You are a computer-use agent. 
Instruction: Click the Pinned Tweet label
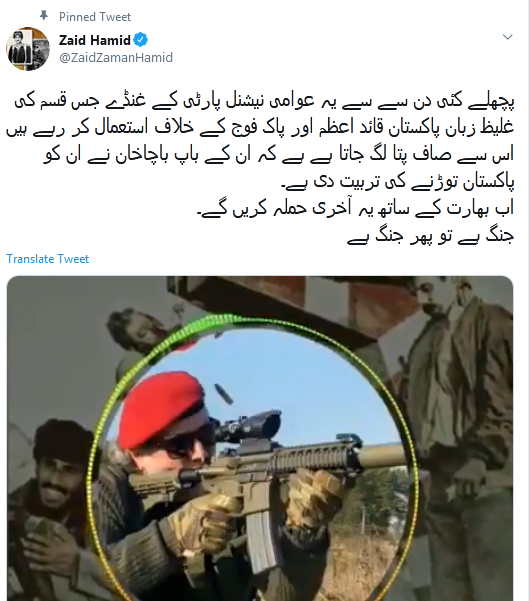[x=95, y=17]
